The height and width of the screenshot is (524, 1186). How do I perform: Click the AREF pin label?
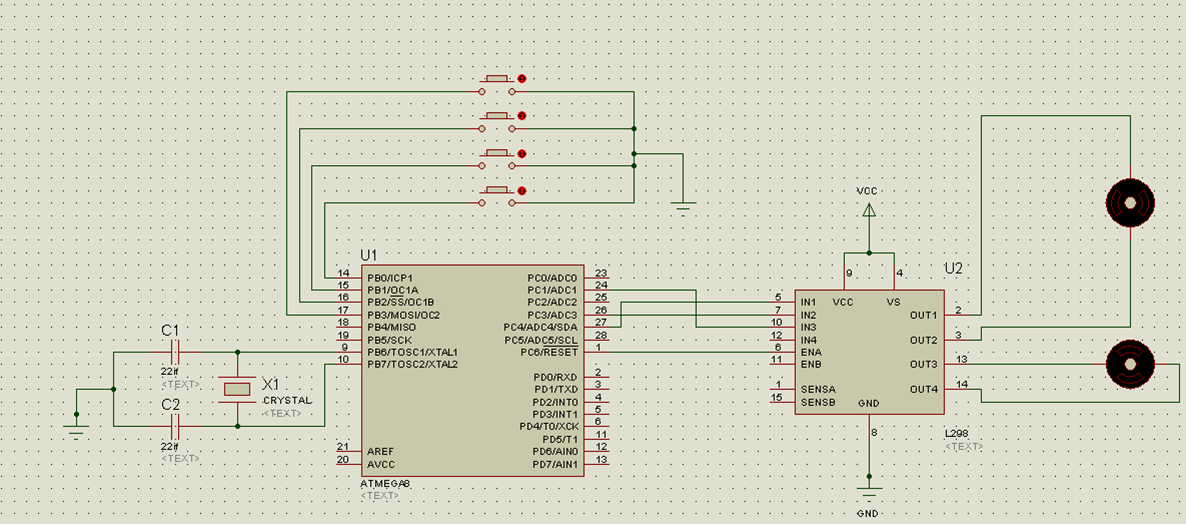(380, 451)
